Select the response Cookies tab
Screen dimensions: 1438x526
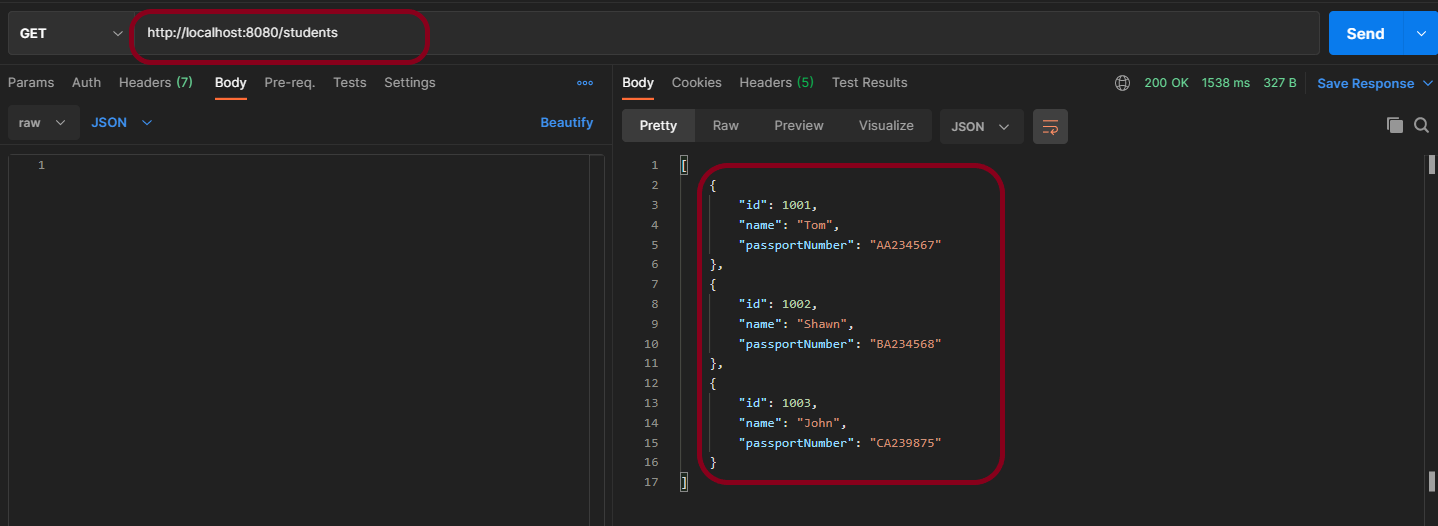(x=696, y=83)
